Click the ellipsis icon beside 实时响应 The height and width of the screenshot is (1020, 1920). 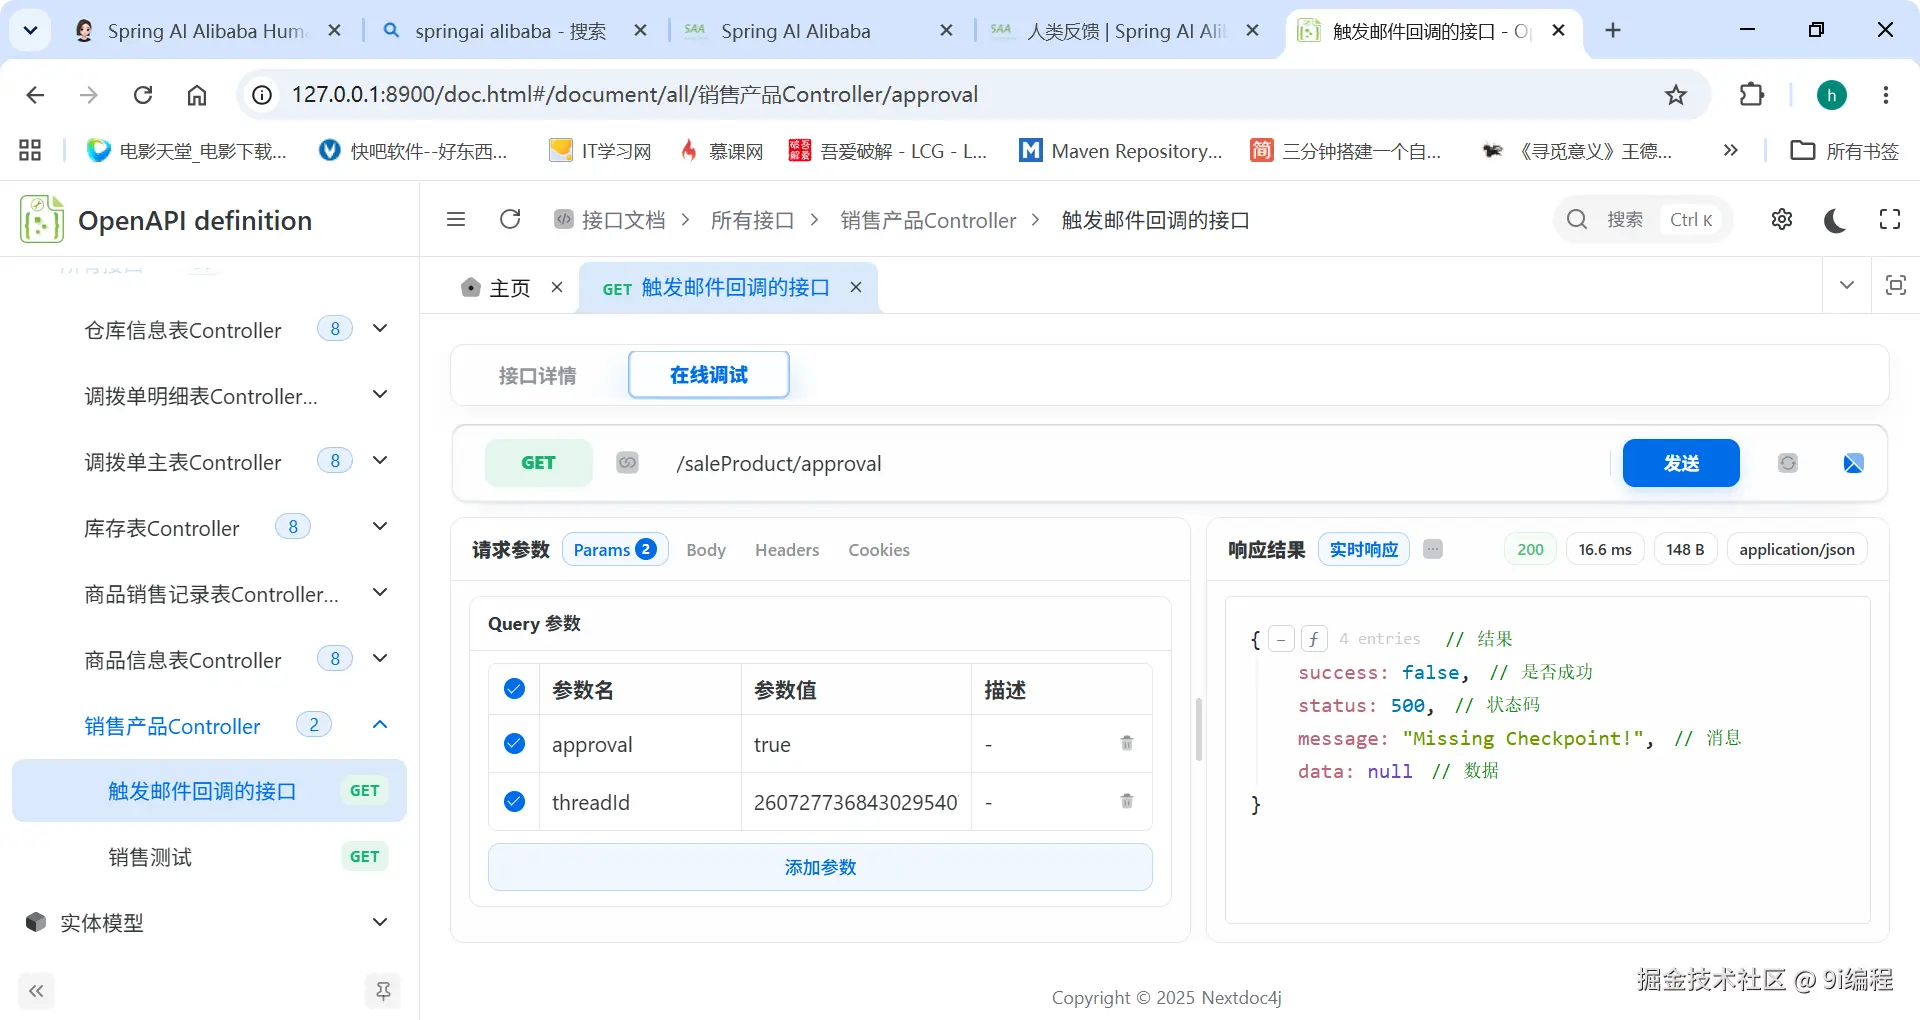point(1433,549)
